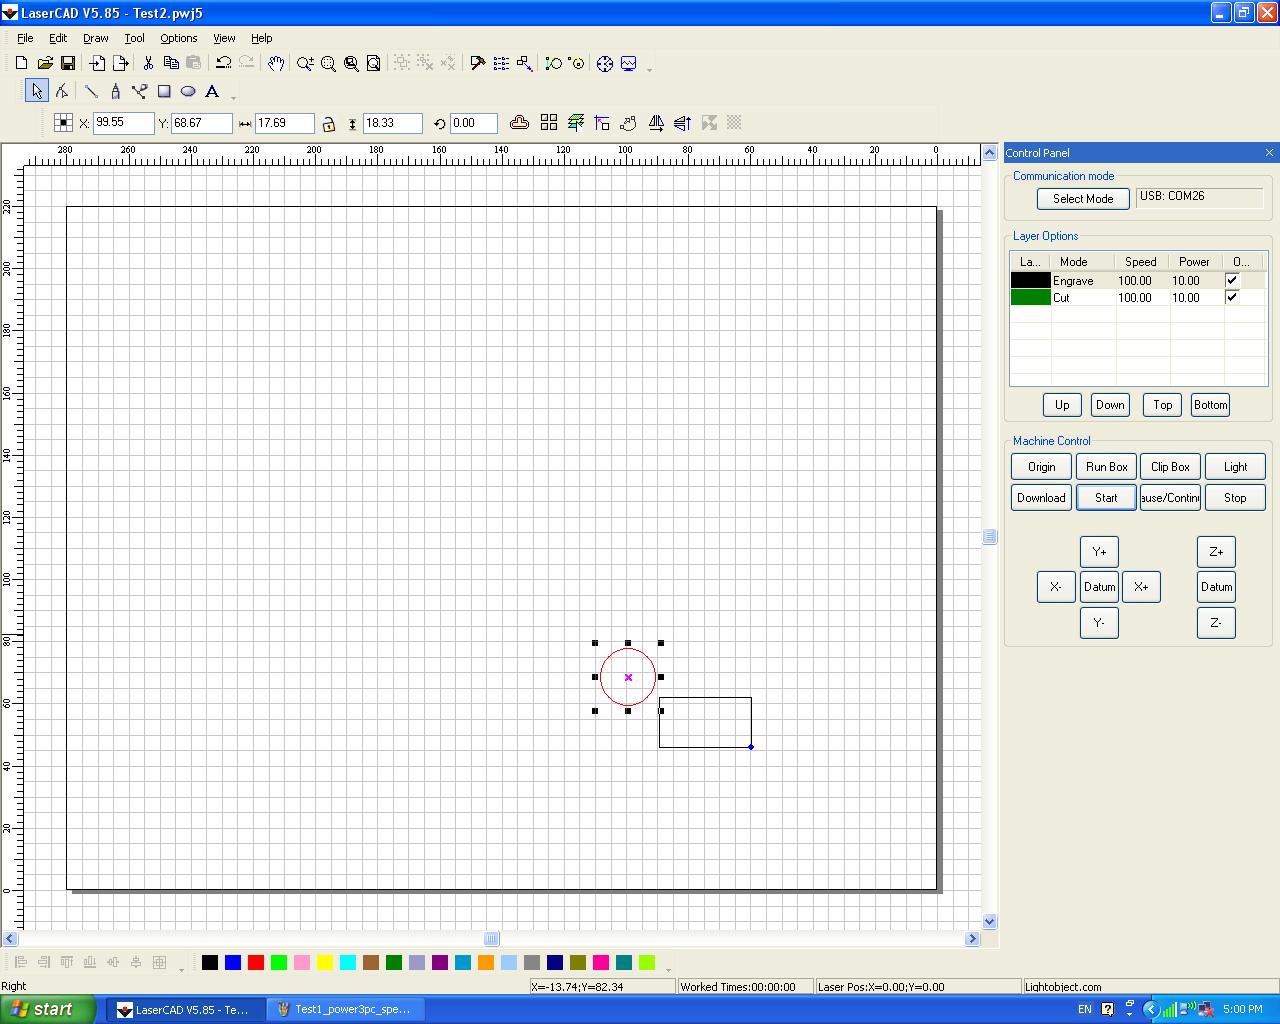Expand the color palette overflow arrow
The height and width of the screenshot is (1024, 1280).
coord(668,968)
